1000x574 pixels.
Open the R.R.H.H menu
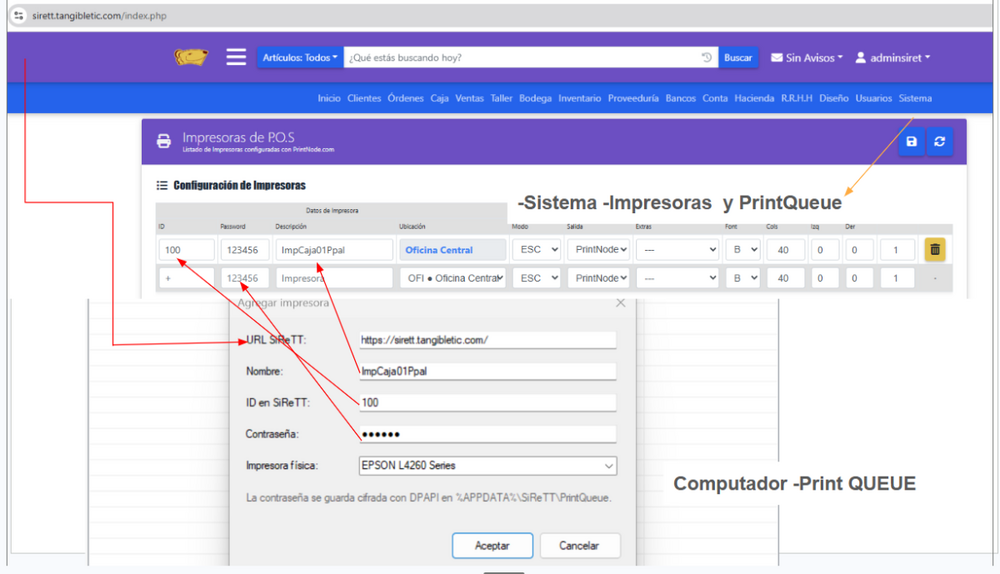[x=797, y=98]
